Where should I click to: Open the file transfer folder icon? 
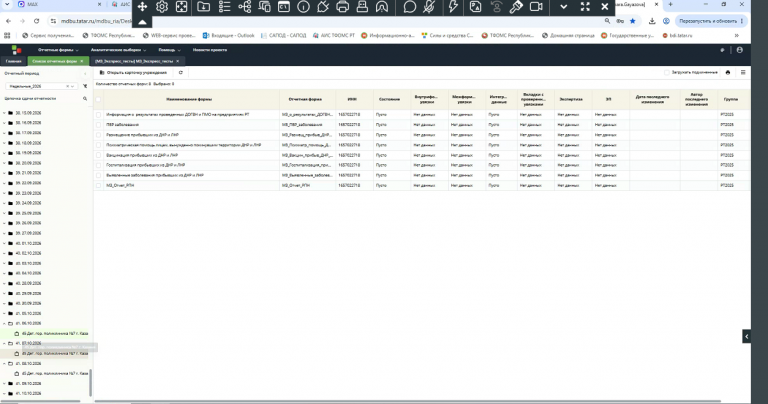pos(203,7)
